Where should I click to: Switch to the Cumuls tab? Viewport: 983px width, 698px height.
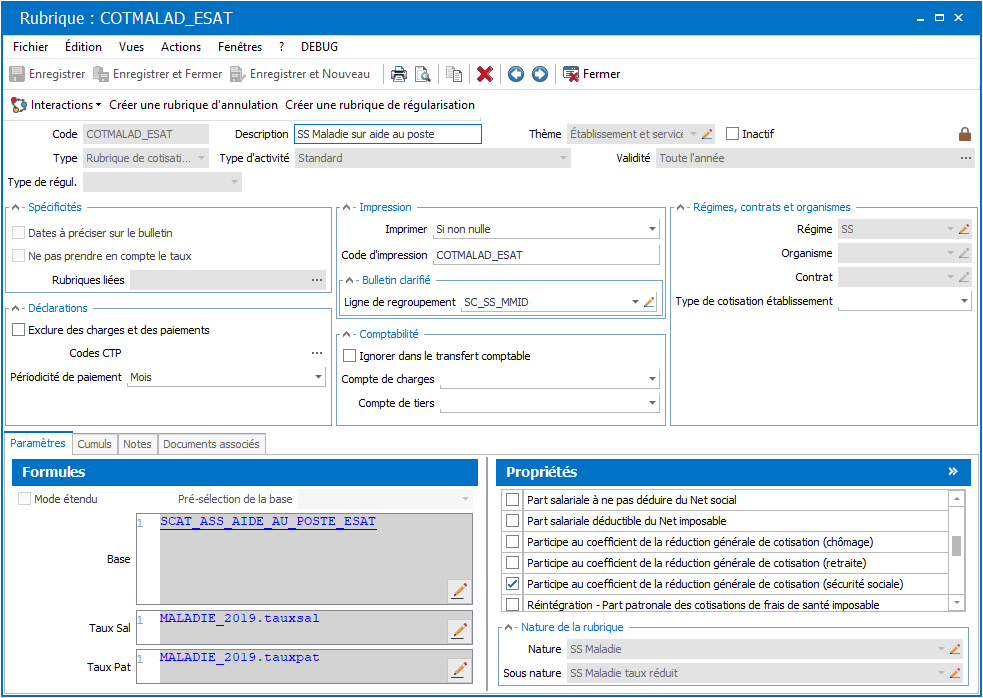95,443
